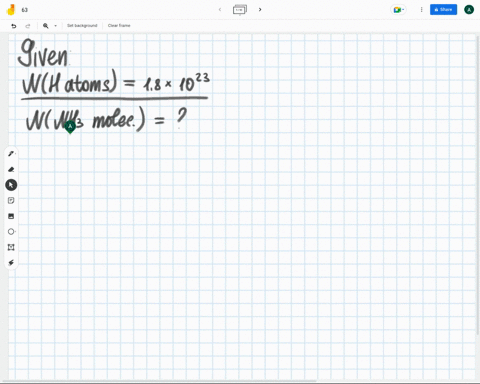480x384 pixels.
Task: Activate the laser pointer tool
Action: (x=11, y=263)
